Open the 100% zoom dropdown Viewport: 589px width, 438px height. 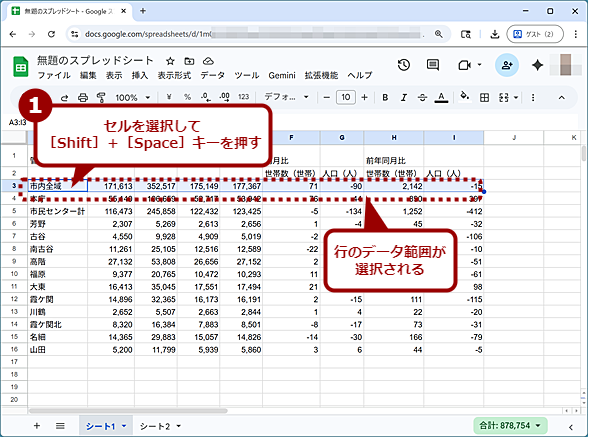(133, 98)
